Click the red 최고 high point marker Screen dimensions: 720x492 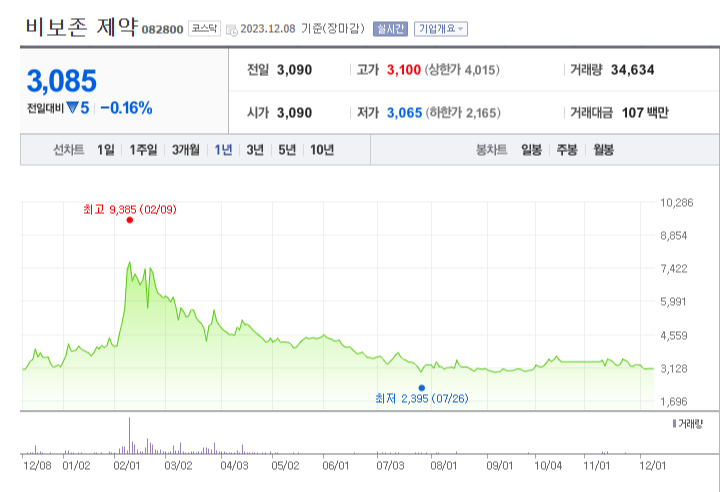(x=130, y=220)
